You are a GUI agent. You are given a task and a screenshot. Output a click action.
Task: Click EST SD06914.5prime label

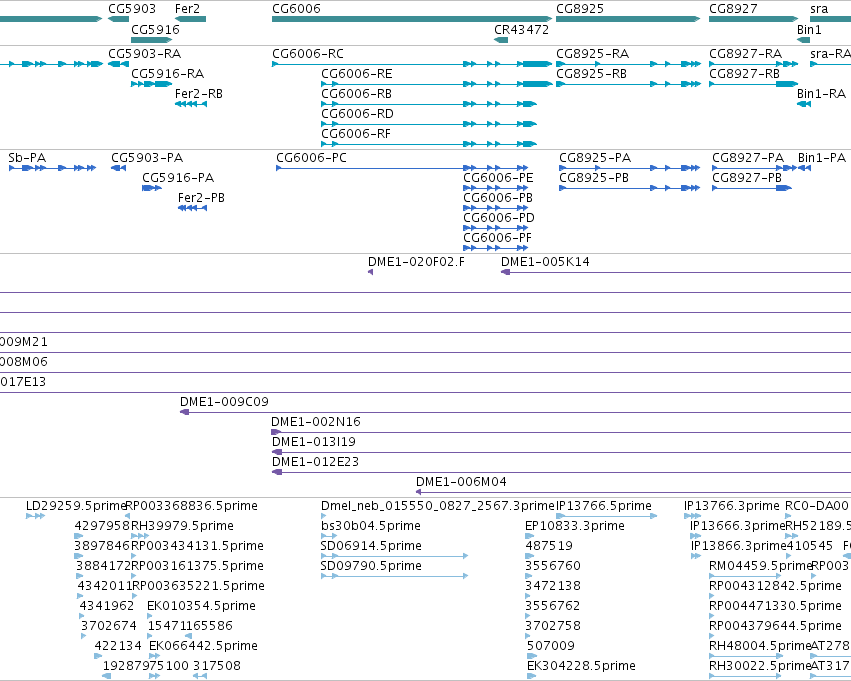click(371, 546)
